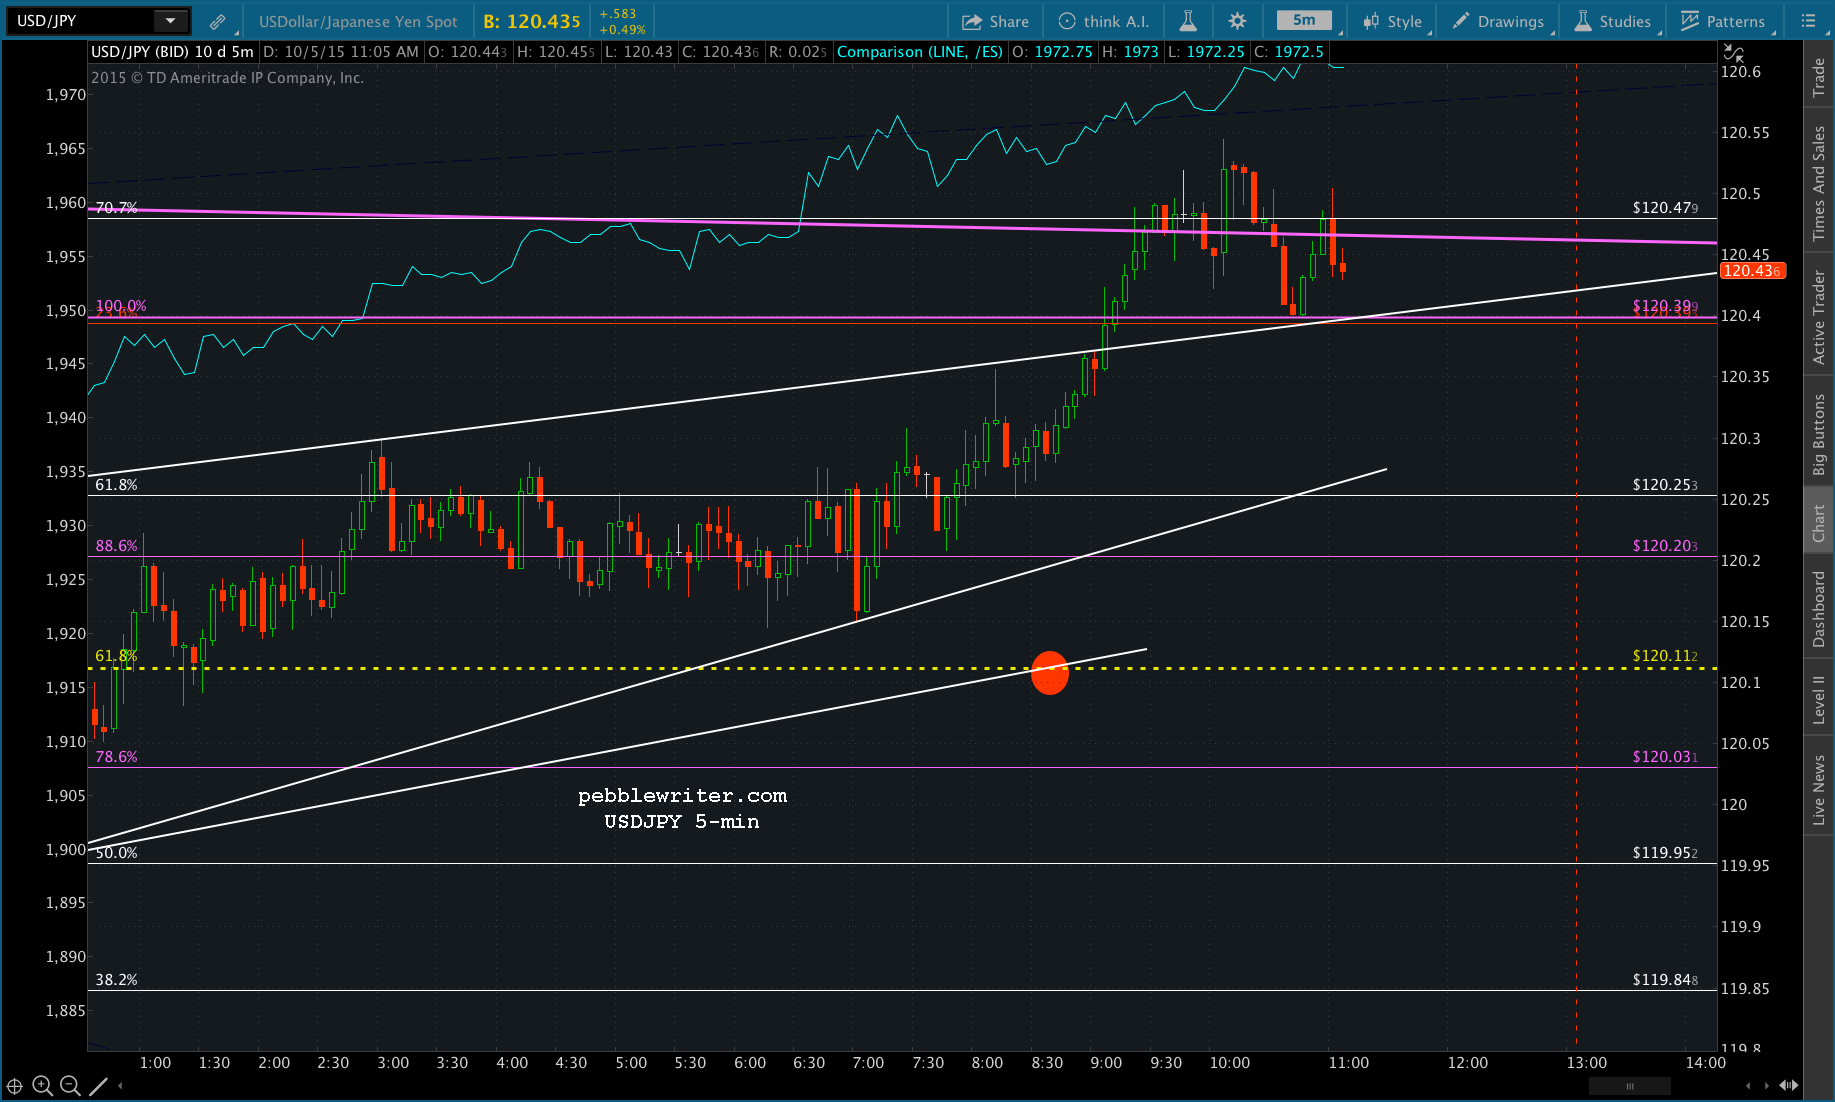Open the flask quick study icon
1835x1102 pixels.
coord(1188,21)
